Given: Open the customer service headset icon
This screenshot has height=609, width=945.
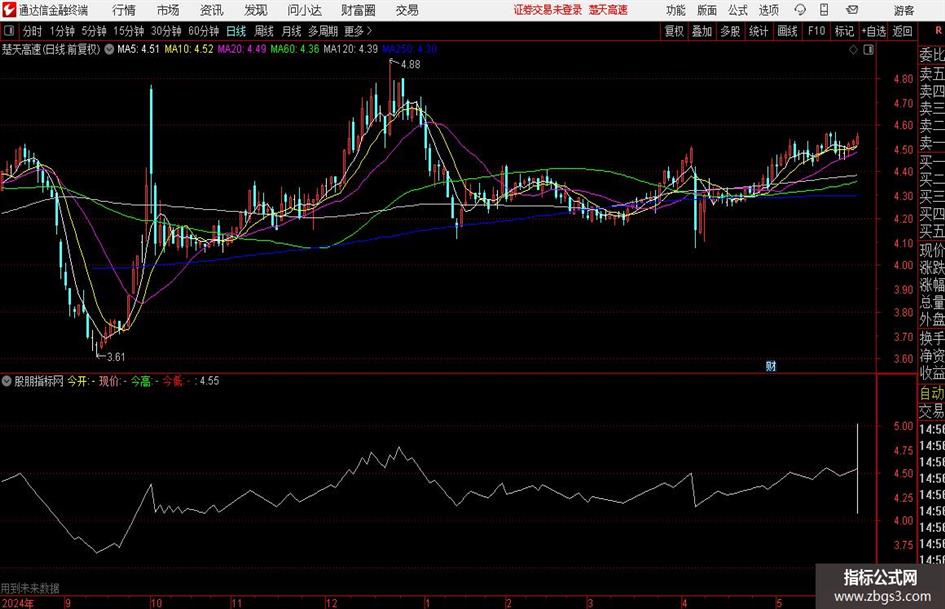Looking at the screenshot, I should tap(800, 10).
